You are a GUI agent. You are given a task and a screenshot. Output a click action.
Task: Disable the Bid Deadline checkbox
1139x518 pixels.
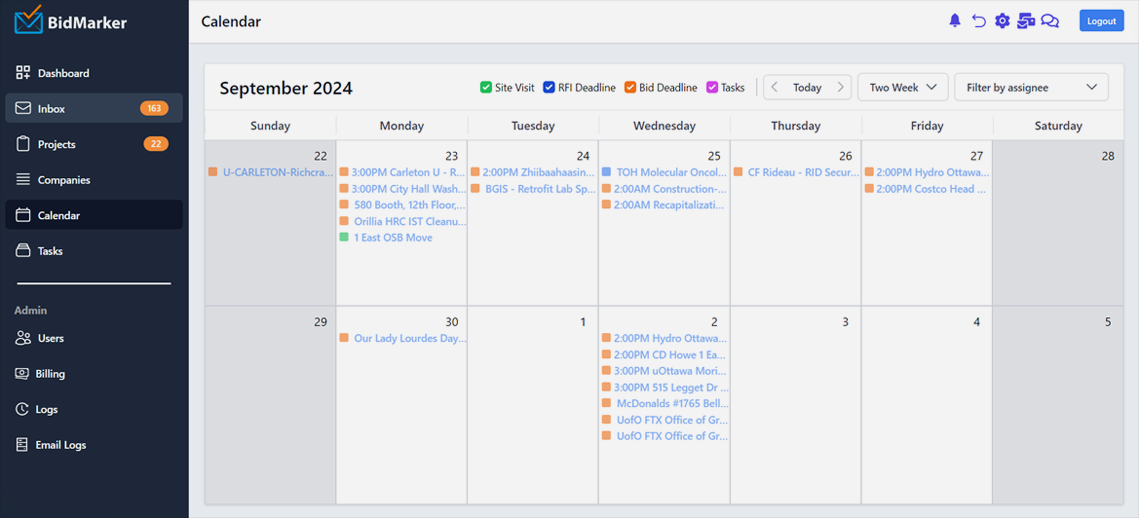(630, 88)
